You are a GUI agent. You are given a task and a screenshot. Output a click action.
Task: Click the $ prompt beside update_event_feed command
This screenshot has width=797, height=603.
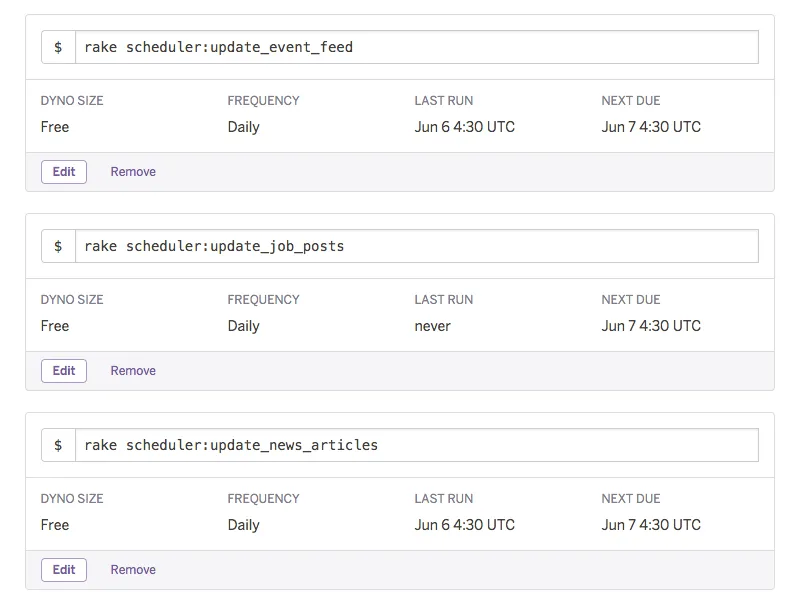coord(58,47)
